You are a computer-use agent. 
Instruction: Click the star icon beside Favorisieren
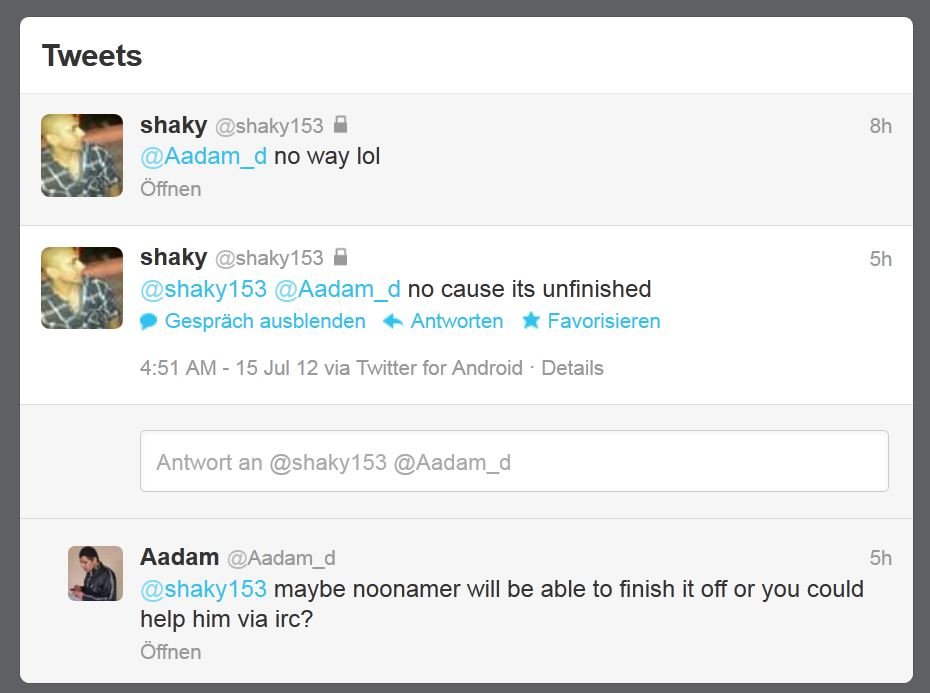point(531,320)
